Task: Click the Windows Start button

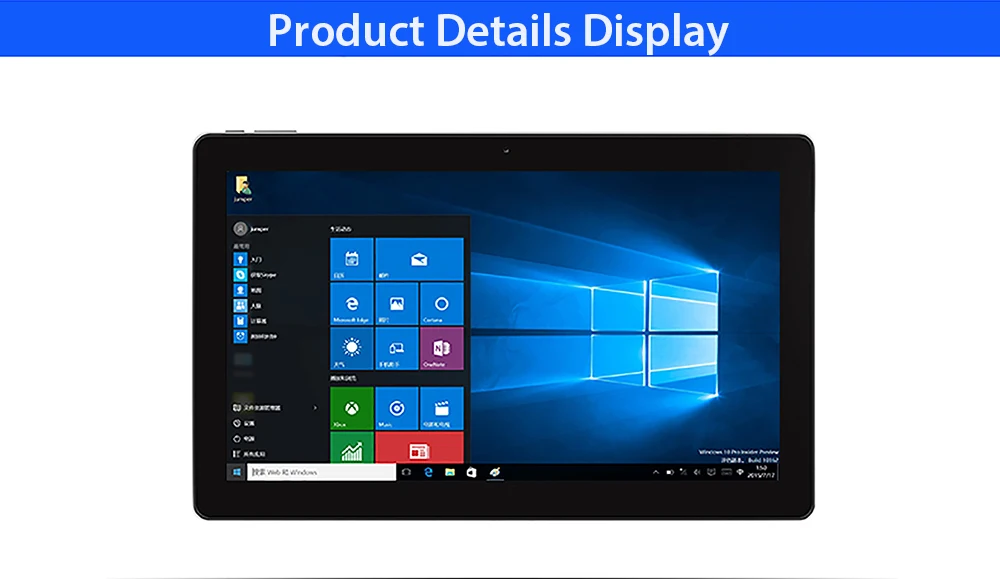Action: click(x=237, y=472)
